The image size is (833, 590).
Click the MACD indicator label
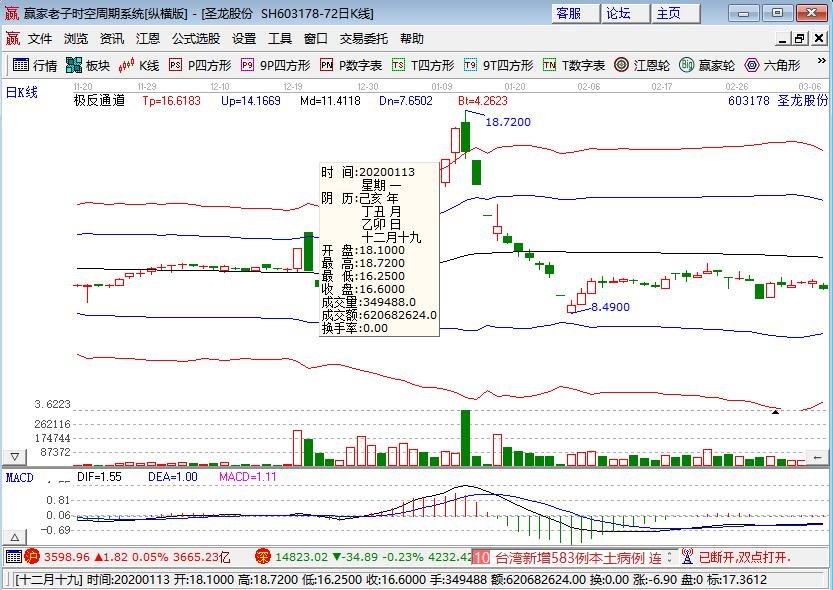pyautogui.click(x=20, y=477)
